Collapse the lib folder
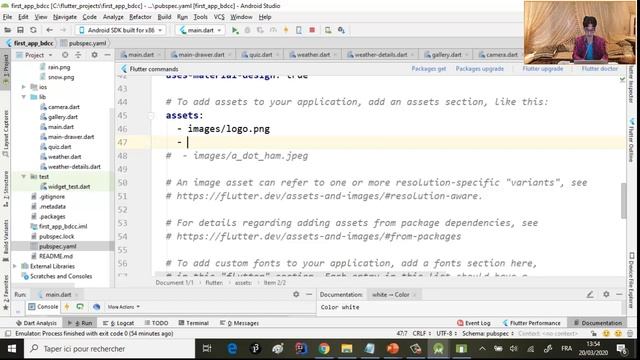Viewport: 640px width, 360px height. [24, 97]
